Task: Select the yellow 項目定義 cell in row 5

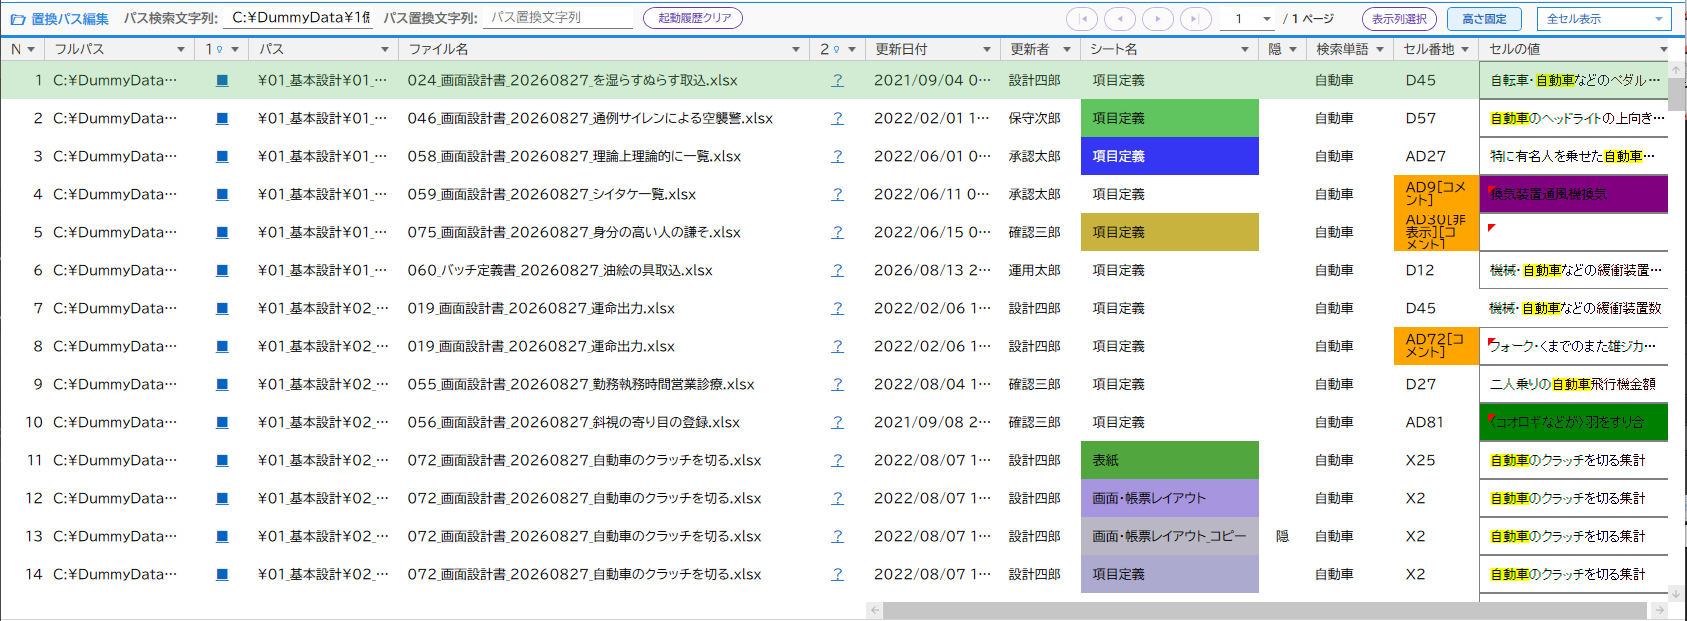Action: [x=1169, y=232]
